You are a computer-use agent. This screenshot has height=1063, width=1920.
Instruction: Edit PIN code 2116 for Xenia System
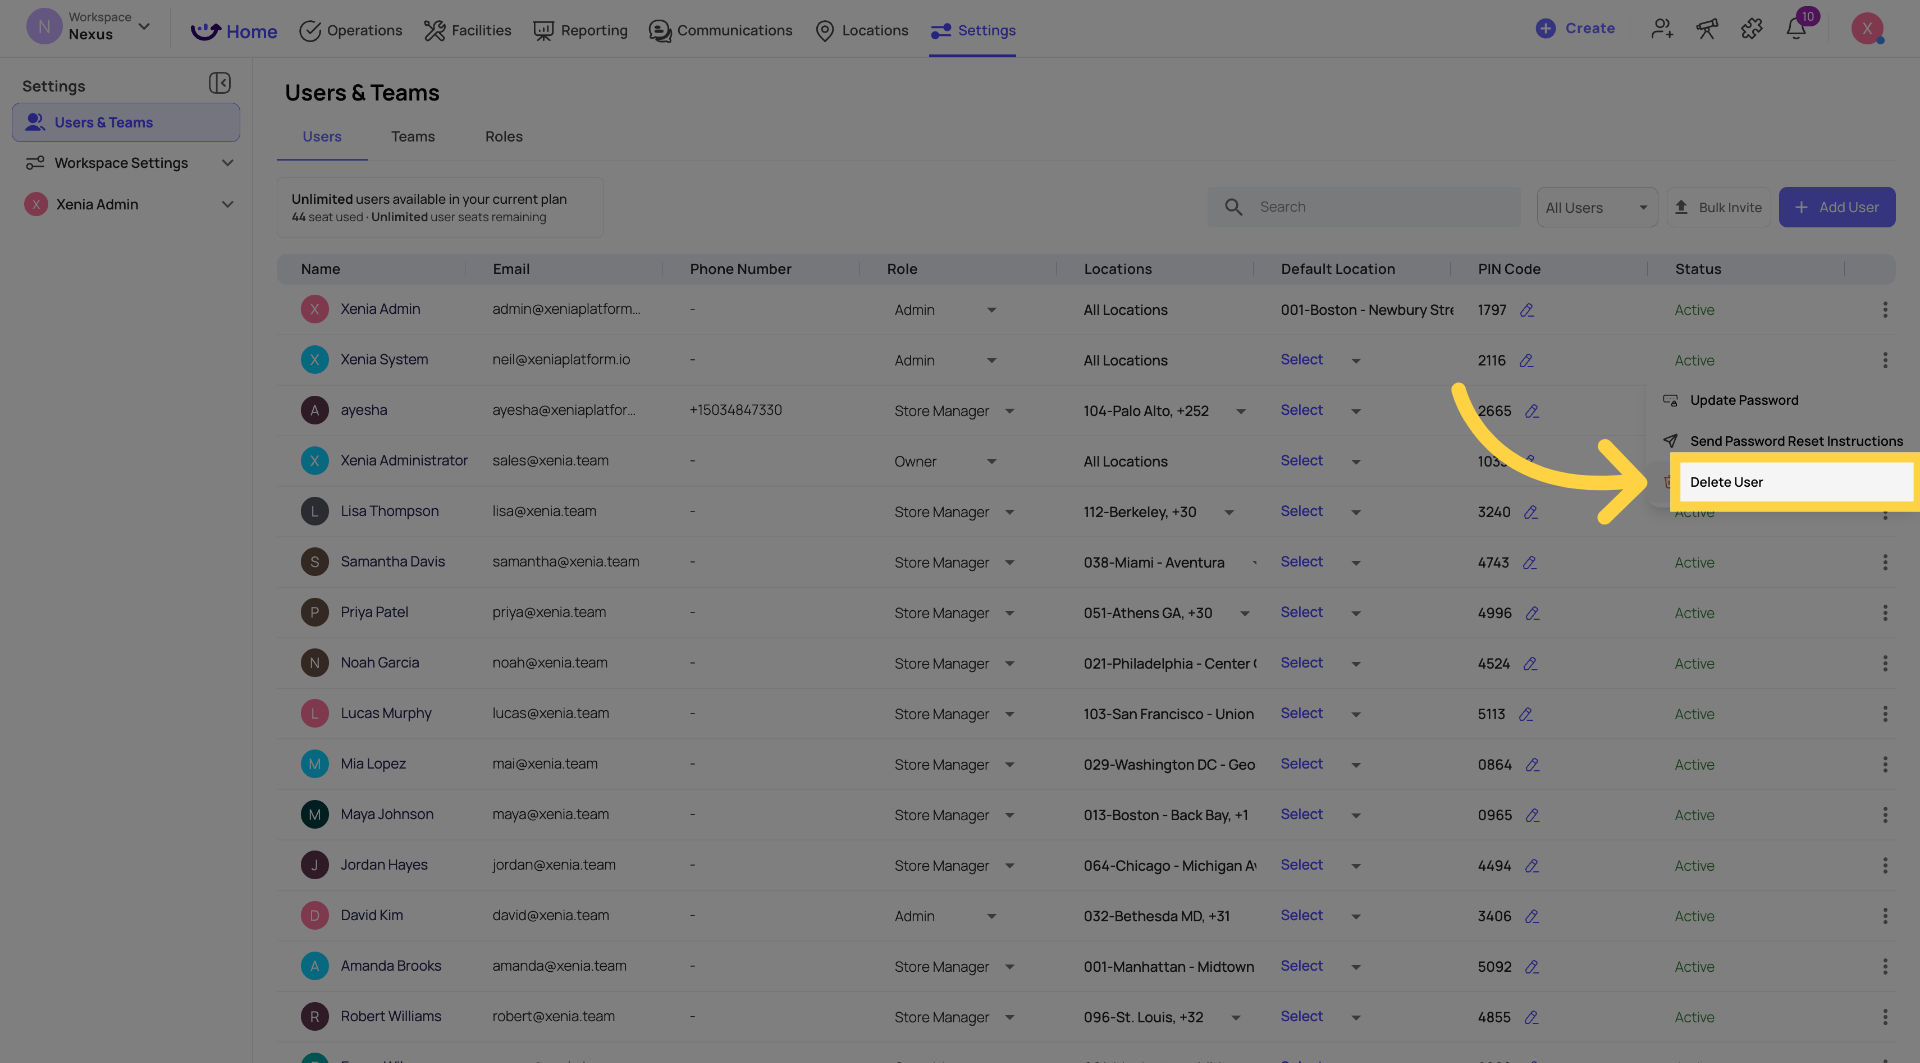(1526, 361)
